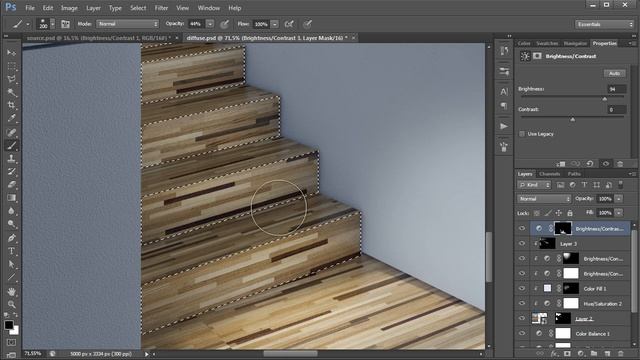
Task: Hide the Color Fill 1 layer
Action: [522, 289]
